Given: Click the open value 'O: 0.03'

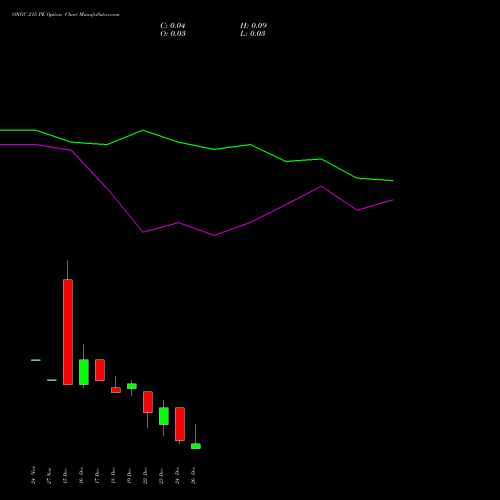Looking at the screenshot, I should 173,34.
